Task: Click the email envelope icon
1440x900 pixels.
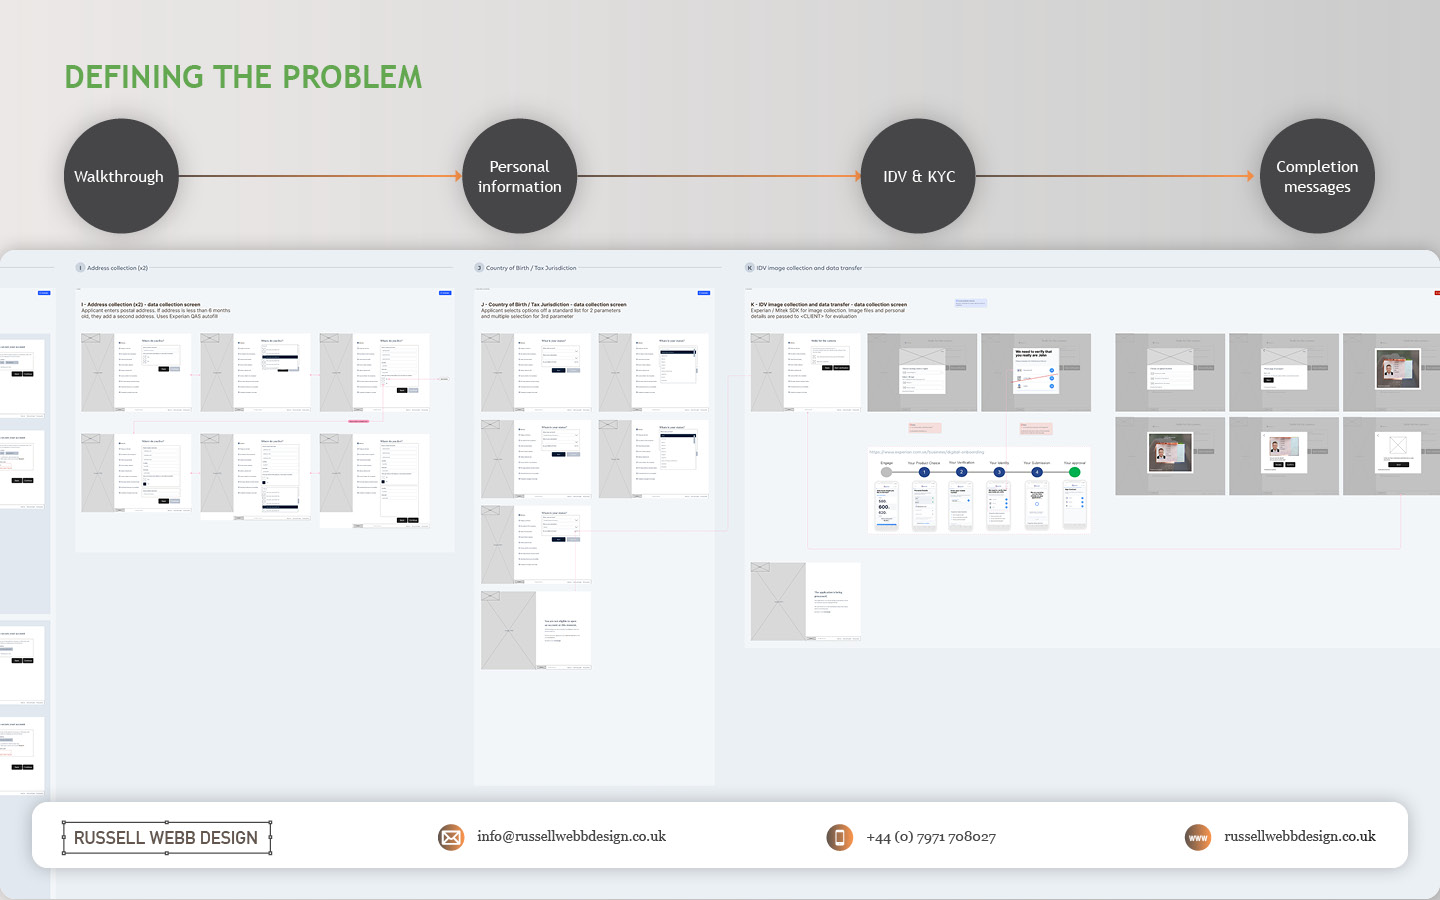Action: [451, 837]
